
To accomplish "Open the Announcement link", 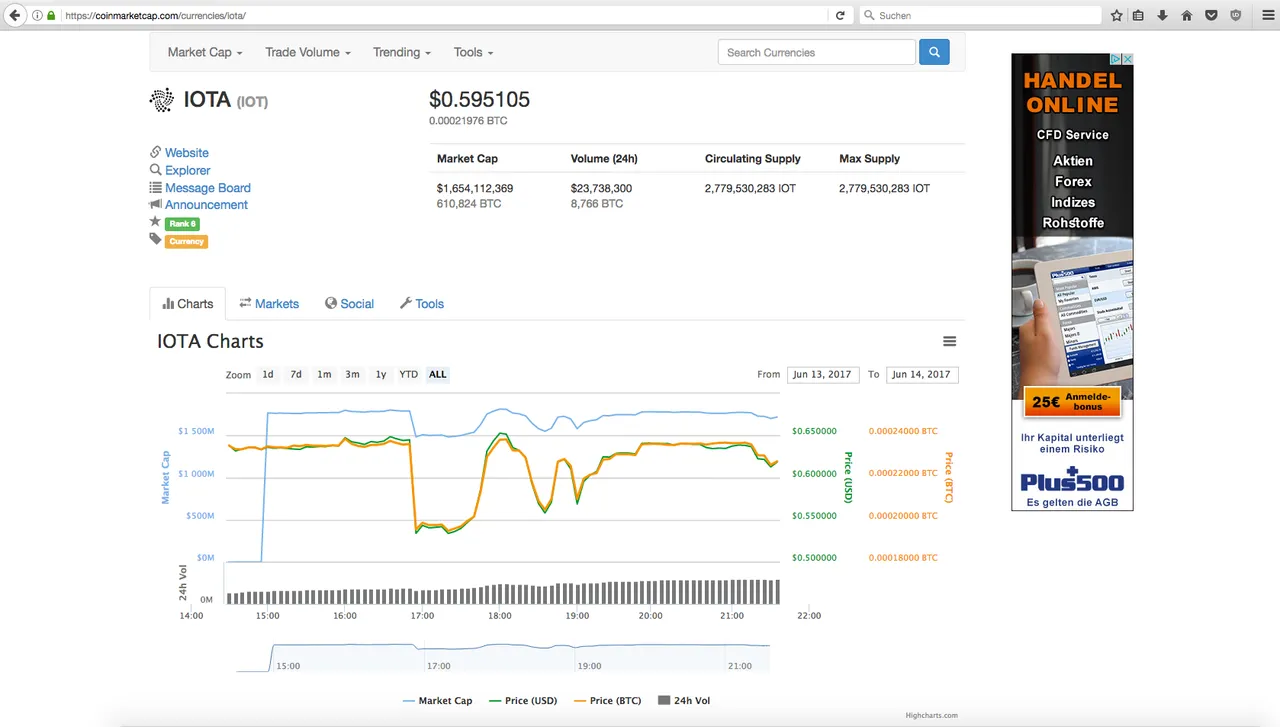I will coord(206,205).
